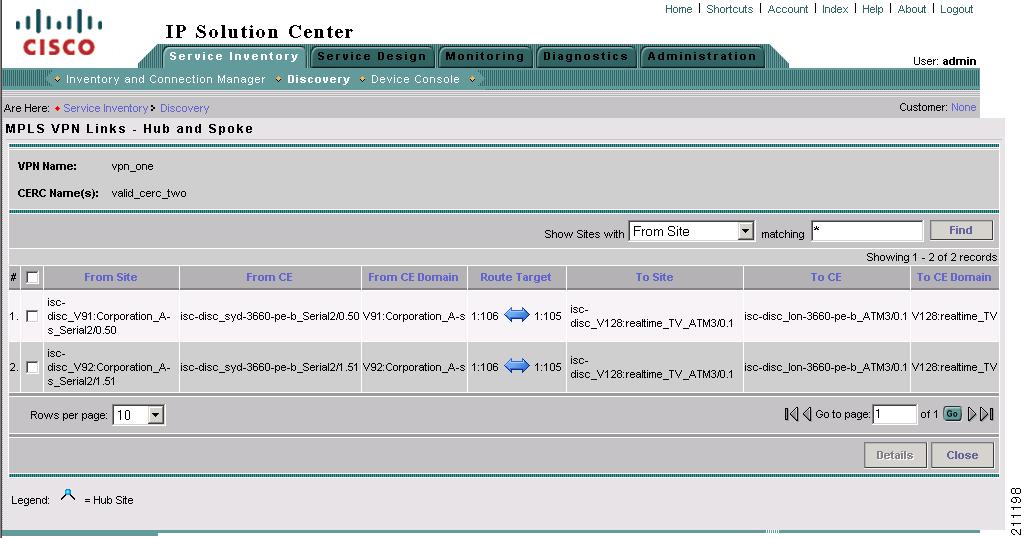
Task: Click V91:Corporation_A-s domain cell
Action: [x=414, y=316]
